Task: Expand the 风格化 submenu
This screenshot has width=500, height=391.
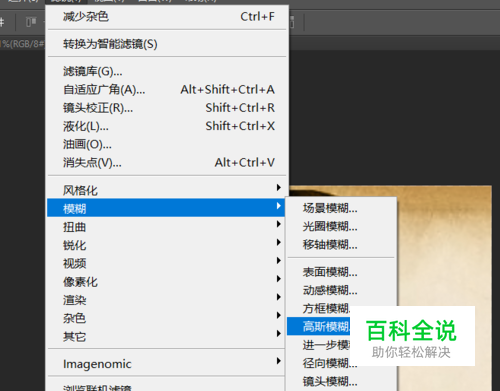Action: (x=166, y=190)
